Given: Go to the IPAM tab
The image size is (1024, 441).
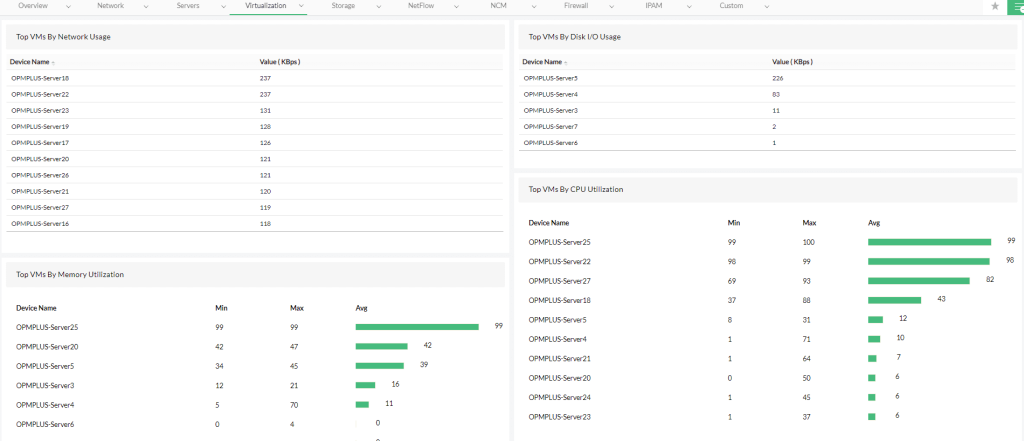Looking at the screenshot, I should [653, 6].
